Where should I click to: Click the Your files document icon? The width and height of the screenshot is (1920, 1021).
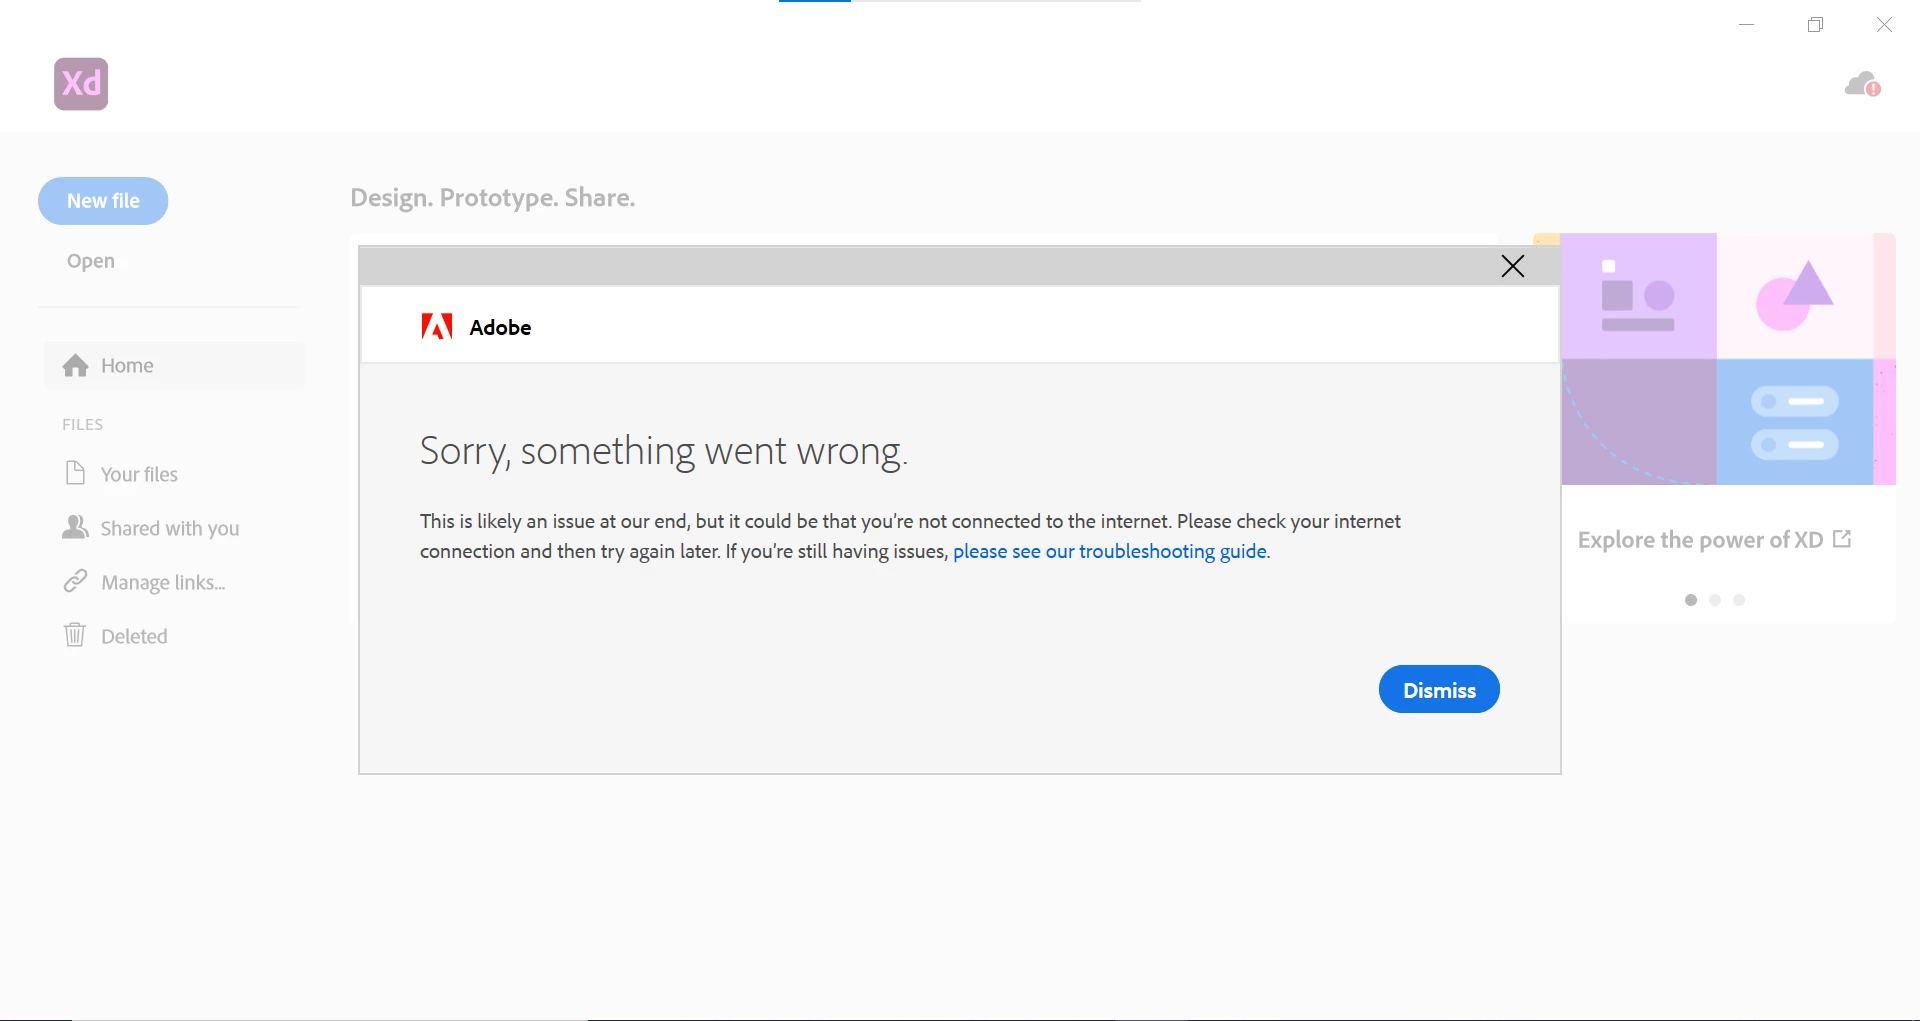(x=75, y=472)
